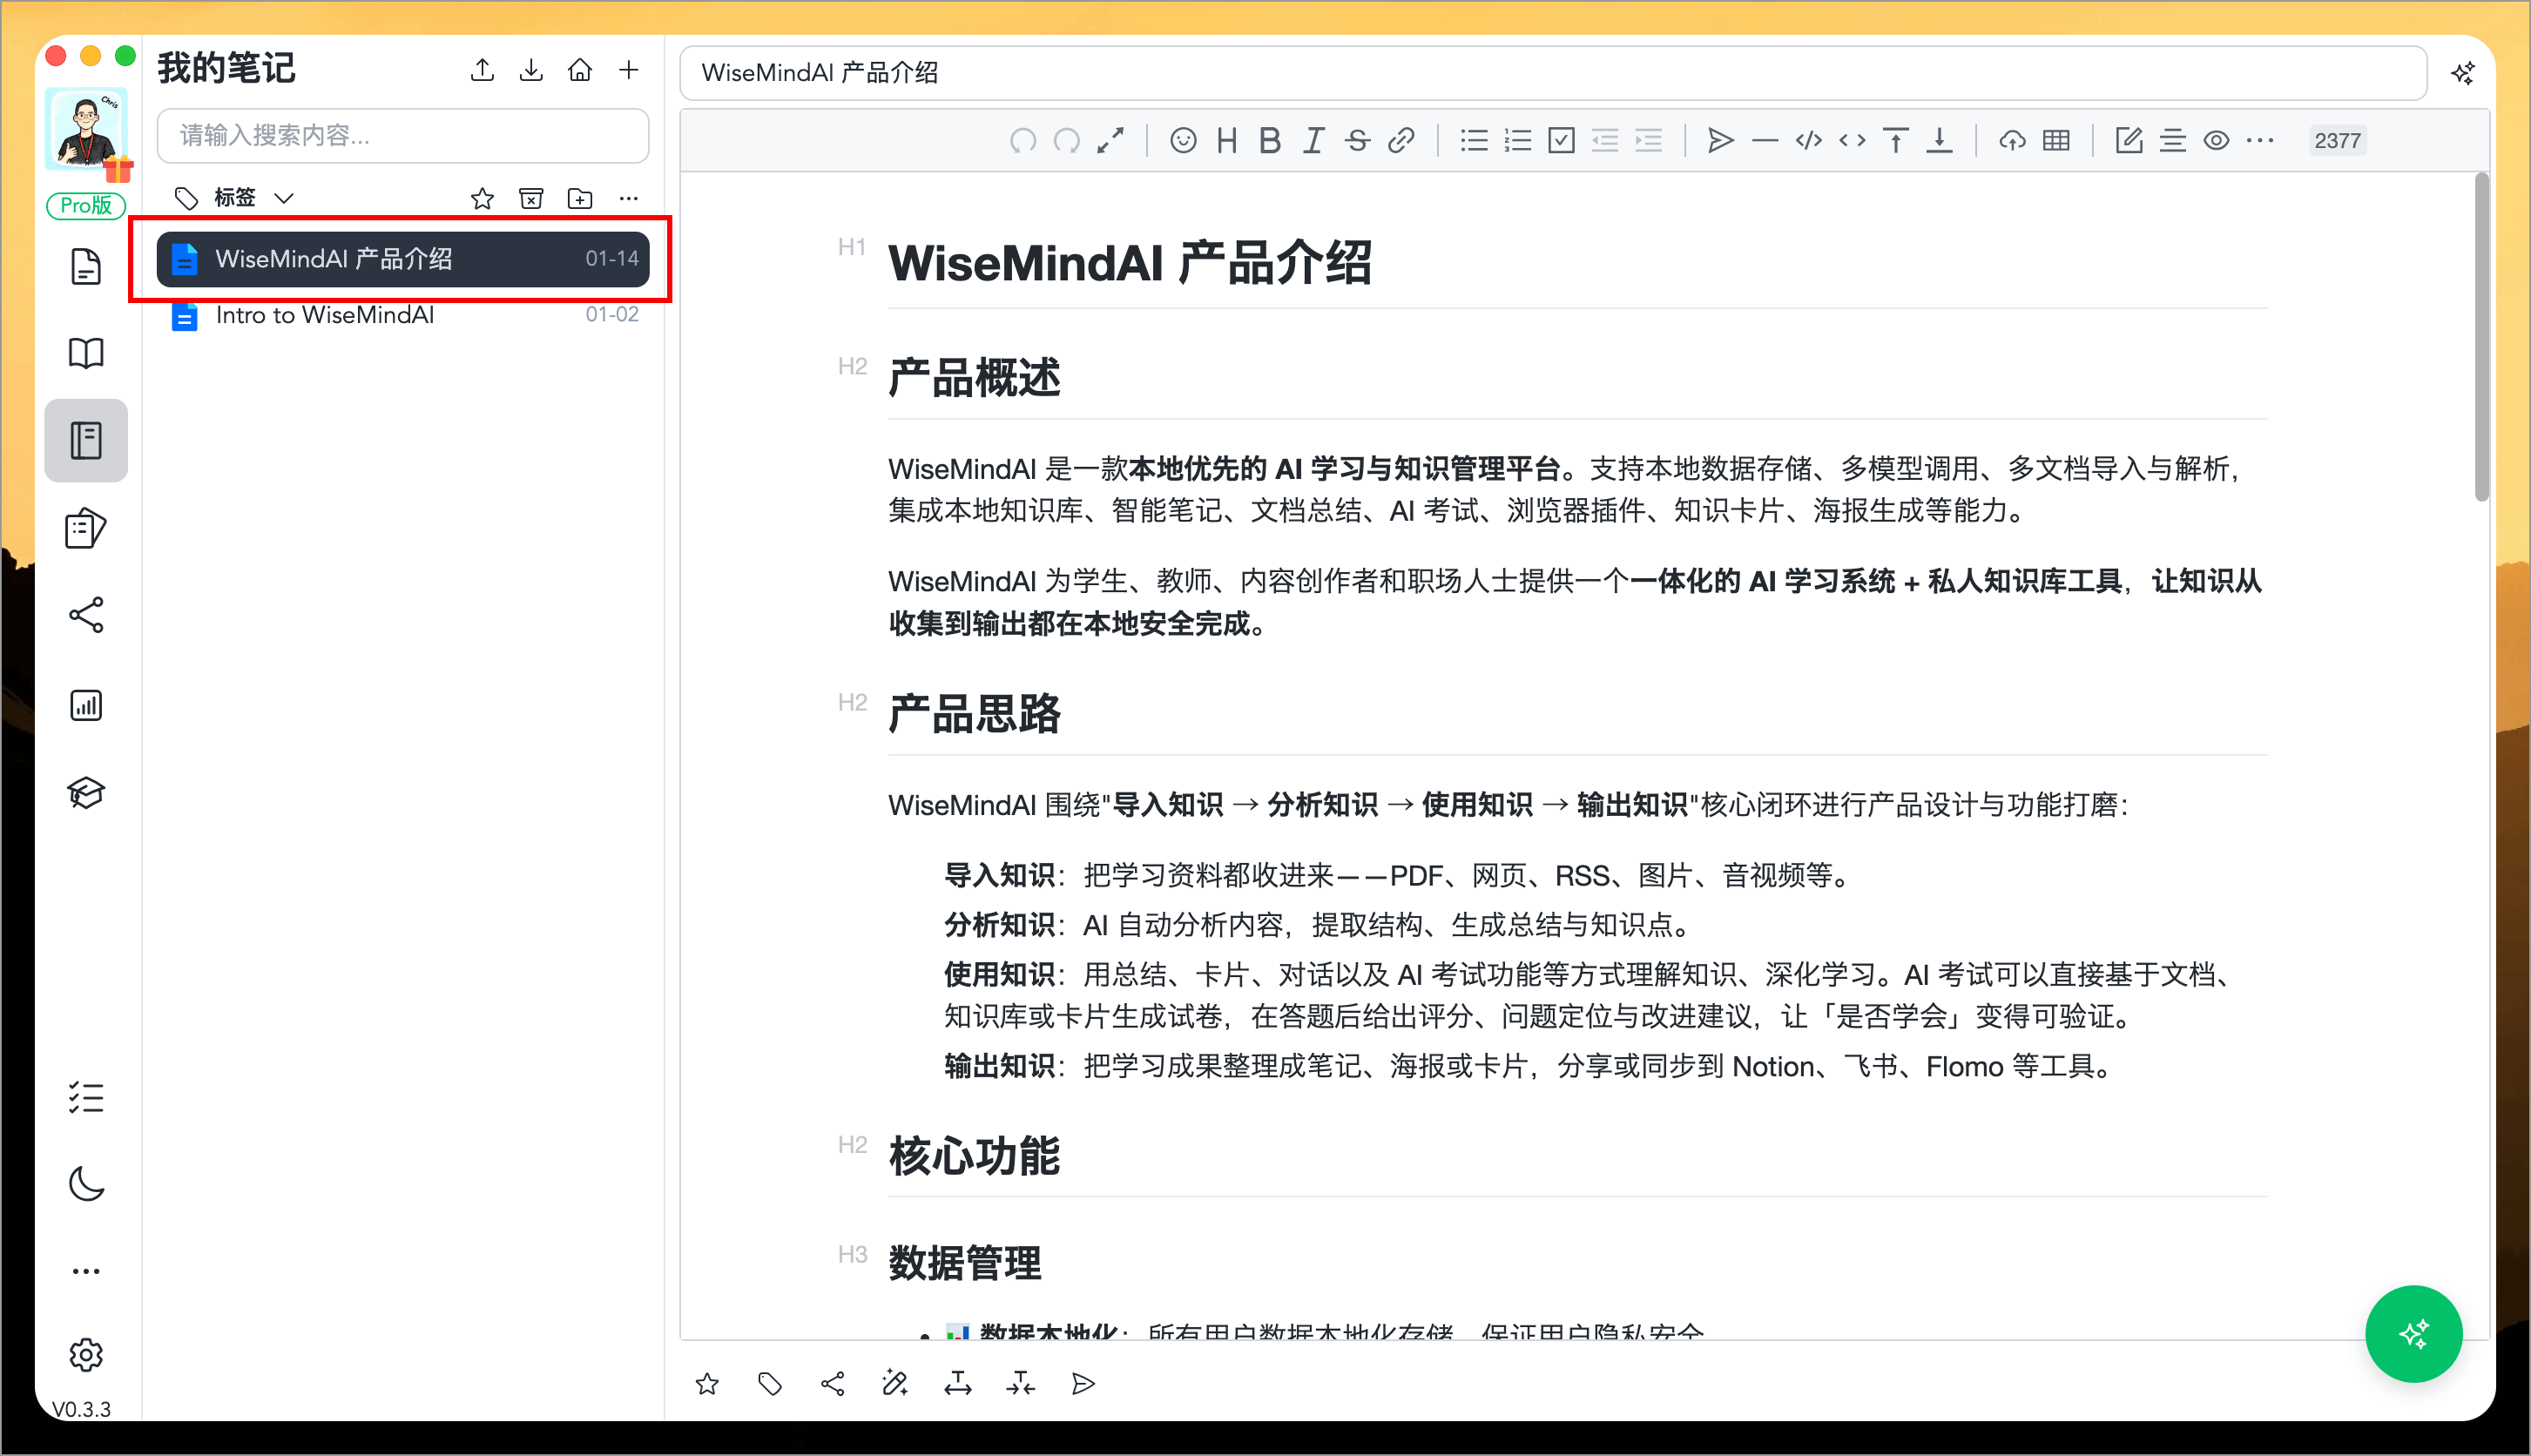This screenshot has height=1456, width=2531.
Task: Insert a table via the table icon
Action: [x=2058, y=140]
